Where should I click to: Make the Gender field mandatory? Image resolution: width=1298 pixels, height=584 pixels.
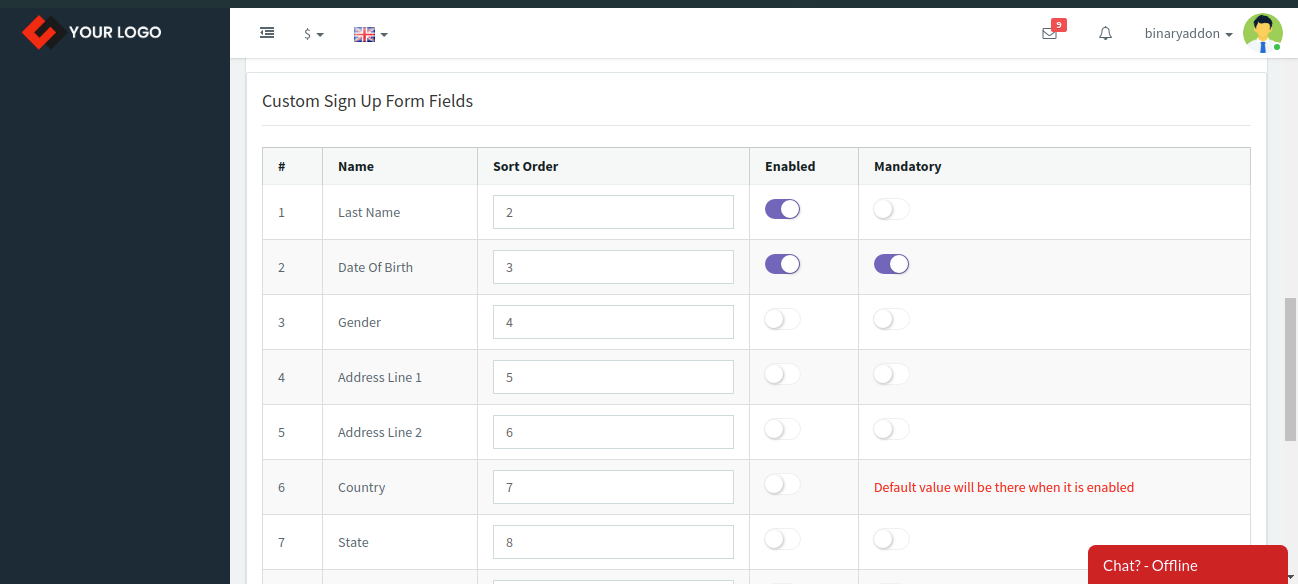[x=891, y=319]
